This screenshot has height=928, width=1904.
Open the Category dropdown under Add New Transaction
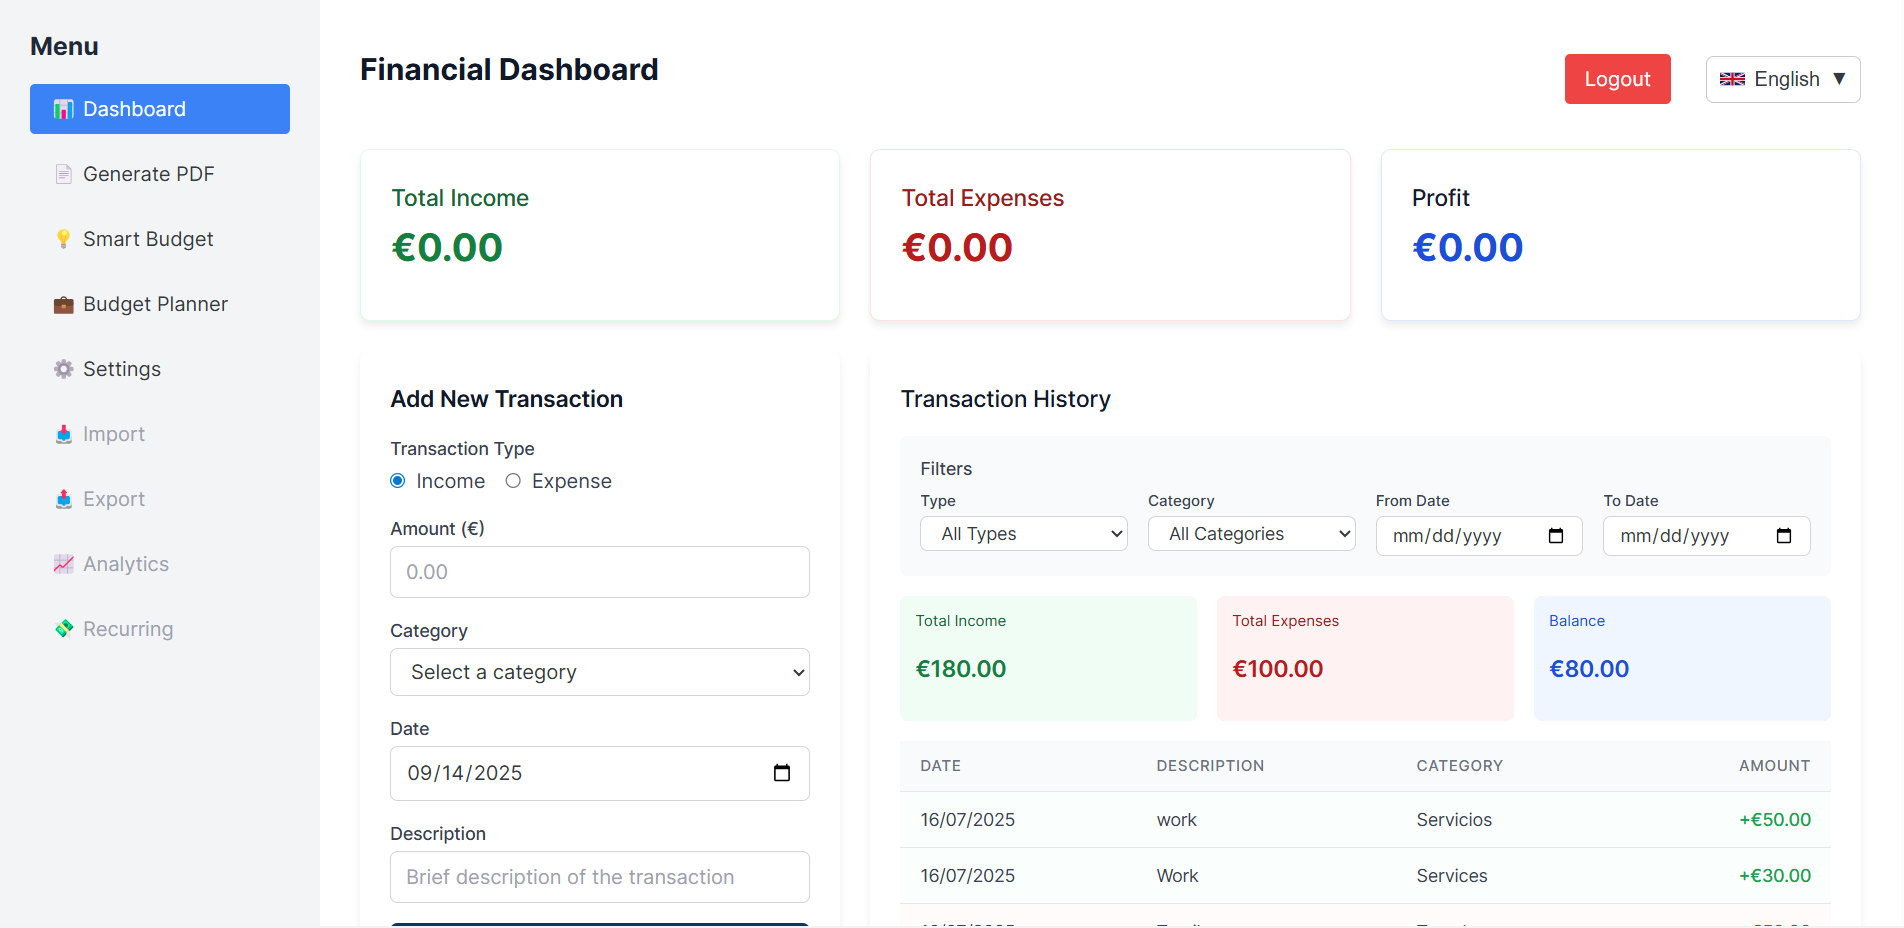click(x=599, y=672)
